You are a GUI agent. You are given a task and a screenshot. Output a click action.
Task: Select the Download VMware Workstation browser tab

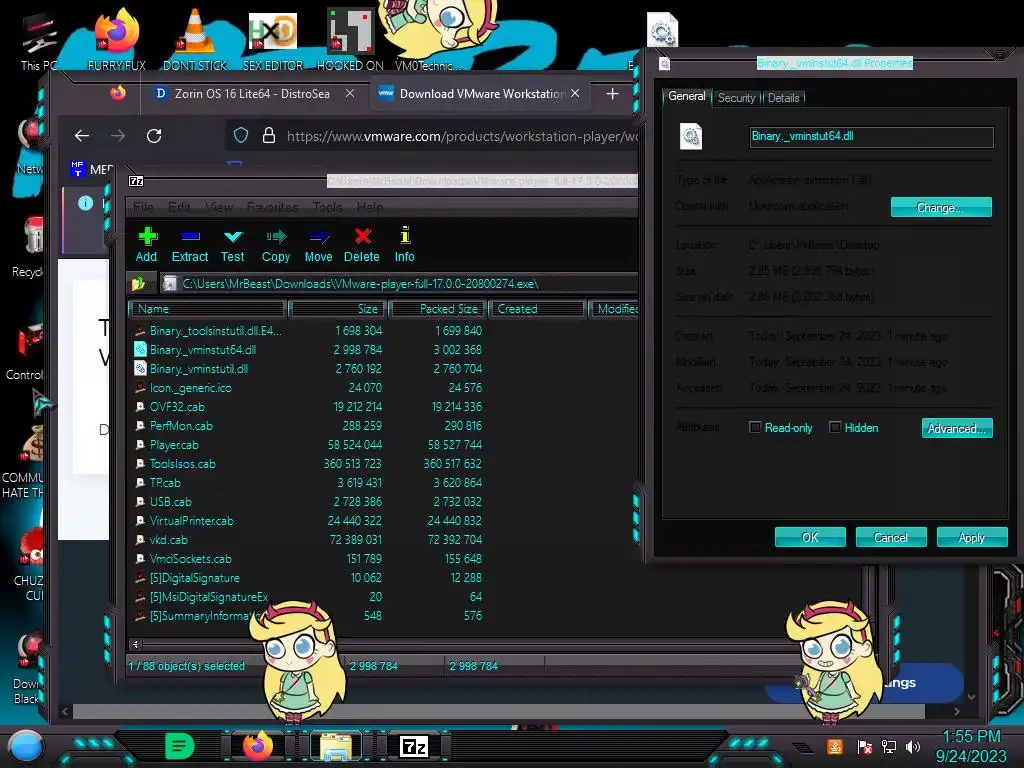[479, 93]
